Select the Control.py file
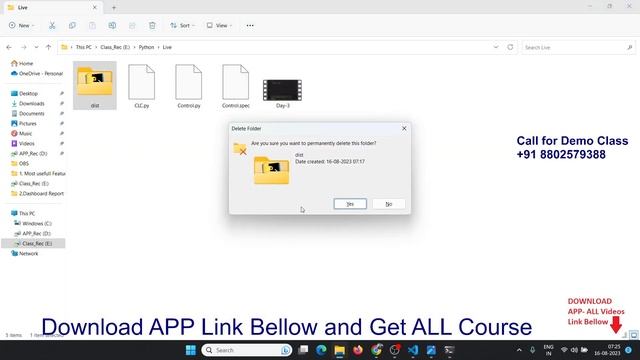This screenshot has height=360, width=640. (189, 86)
